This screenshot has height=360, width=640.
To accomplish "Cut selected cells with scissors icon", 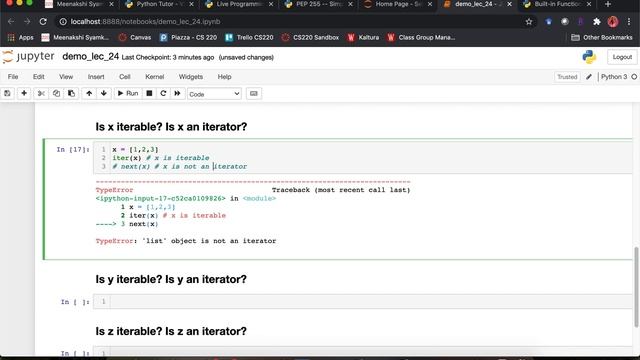I will (41, 93).
